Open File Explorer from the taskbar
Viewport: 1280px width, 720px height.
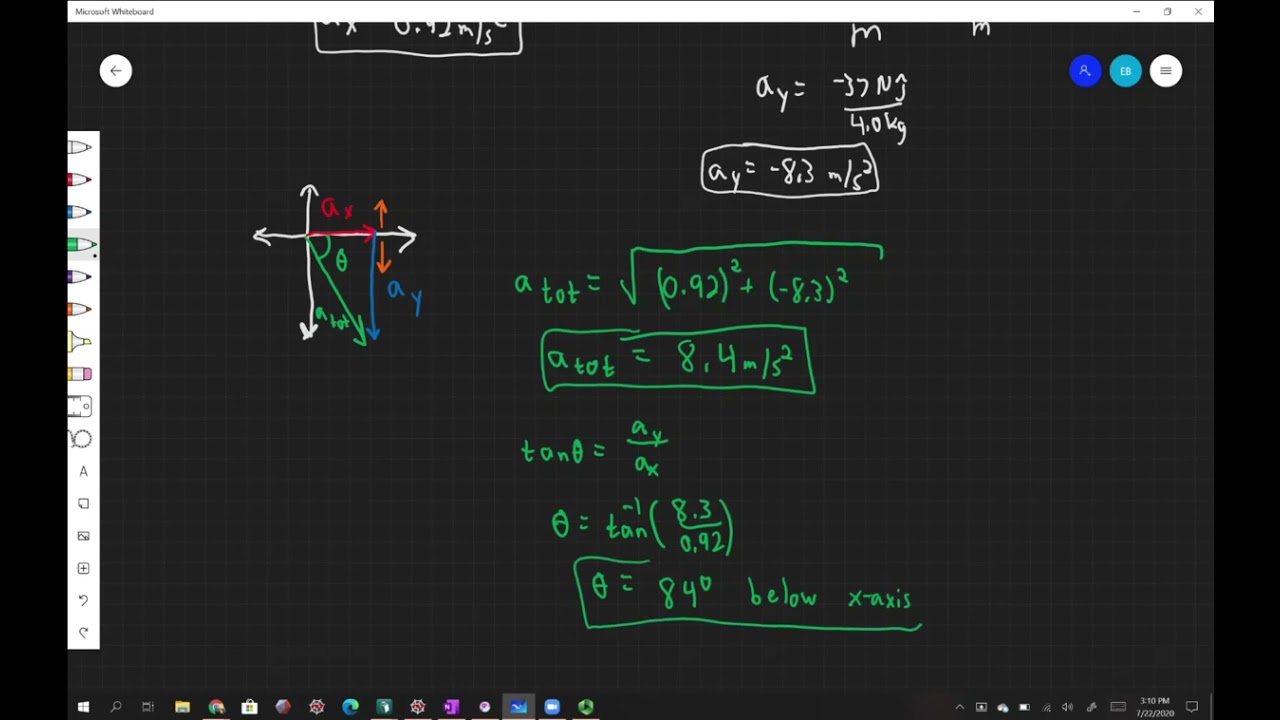pos(182,707)
